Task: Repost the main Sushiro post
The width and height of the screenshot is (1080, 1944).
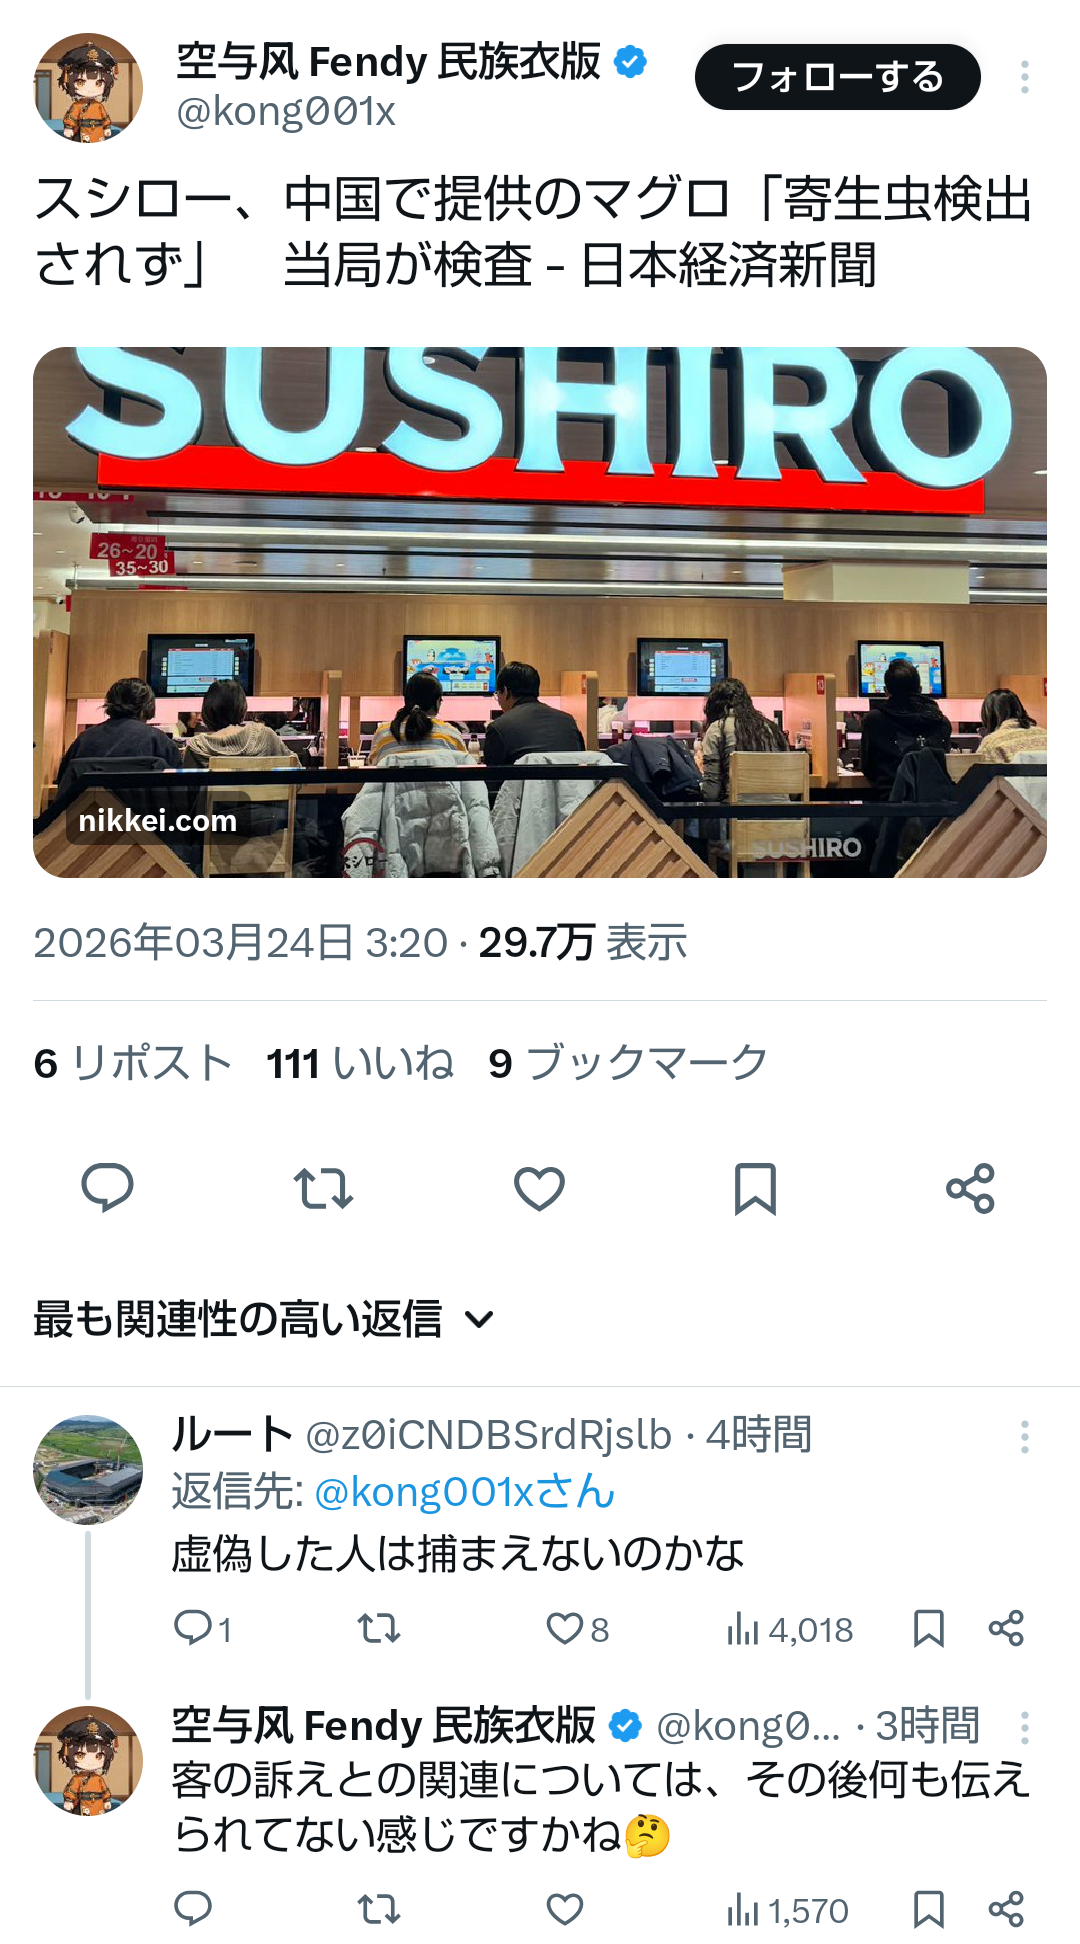Action: click(x=323, y=1188)
